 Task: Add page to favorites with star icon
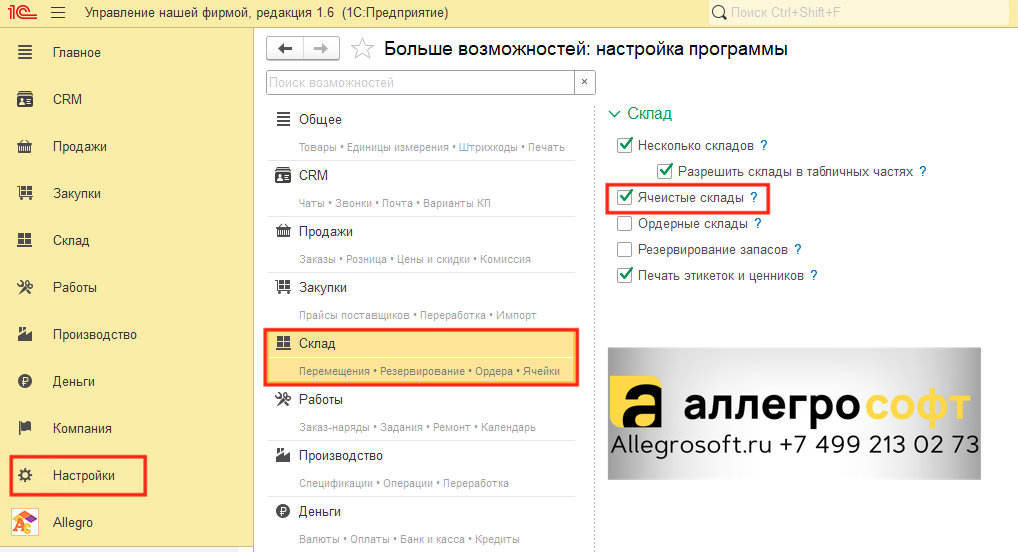(362, 49)
